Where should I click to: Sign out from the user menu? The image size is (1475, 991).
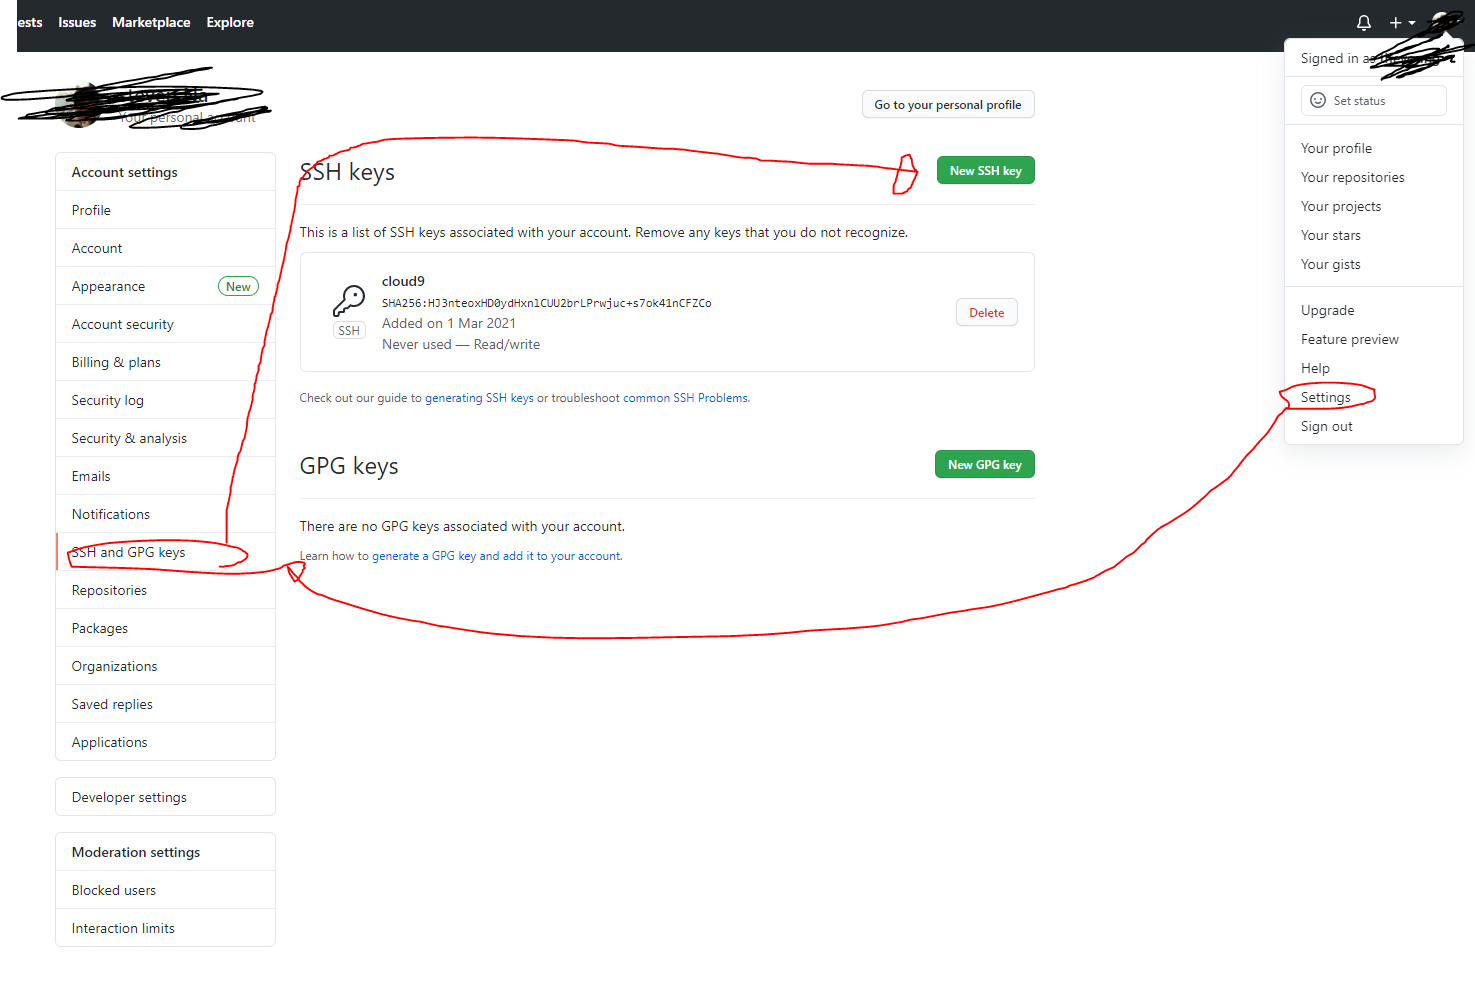click(1373, 426)
